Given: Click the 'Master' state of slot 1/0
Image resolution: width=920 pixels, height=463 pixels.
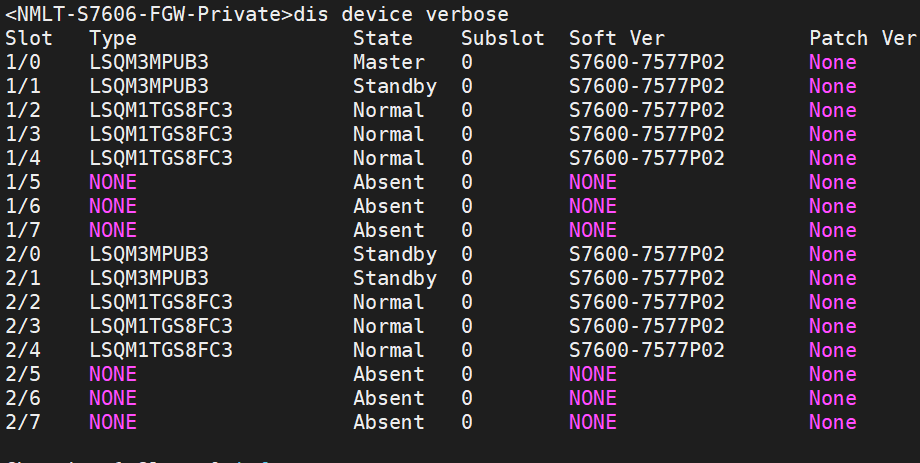Looking at the screenshot, I should coord(388,62).
